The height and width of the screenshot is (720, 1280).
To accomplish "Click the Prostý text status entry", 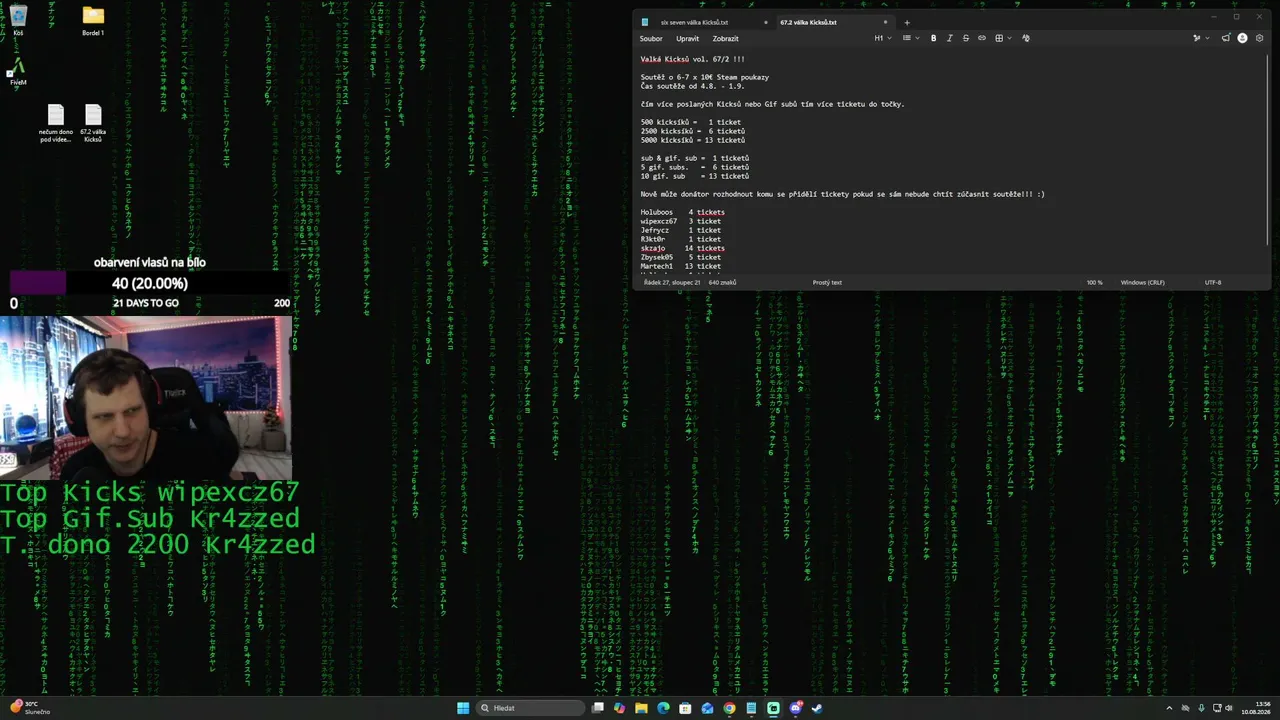I will (827, 282).
